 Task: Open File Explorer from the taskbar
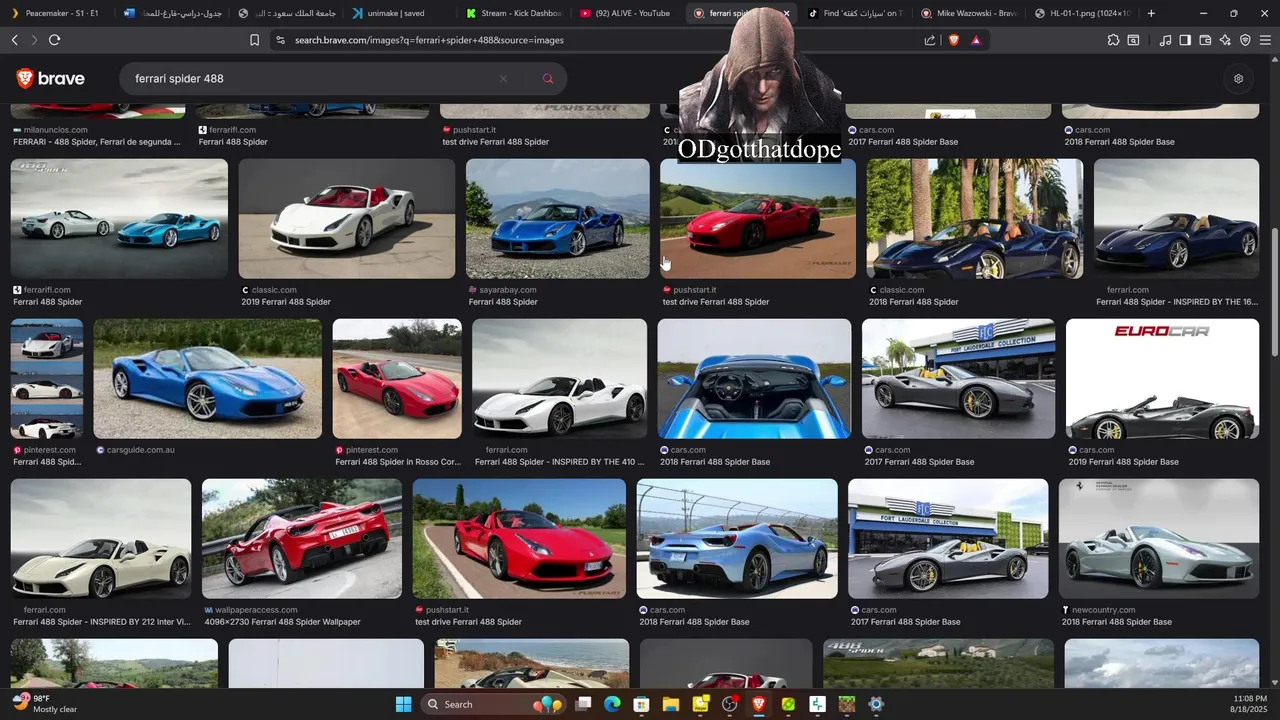coord(671,704)
